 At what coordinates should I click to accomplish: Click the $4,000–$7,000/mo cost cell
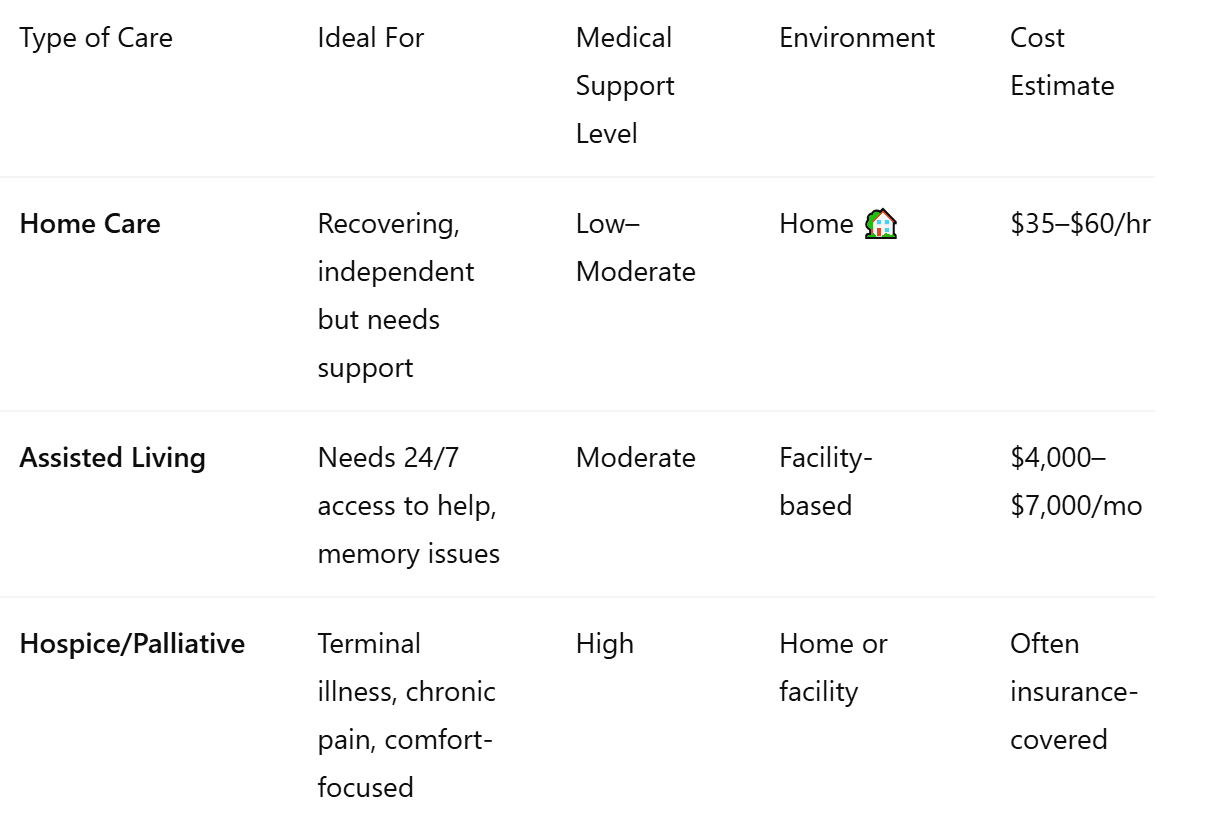coord(1076,481)
